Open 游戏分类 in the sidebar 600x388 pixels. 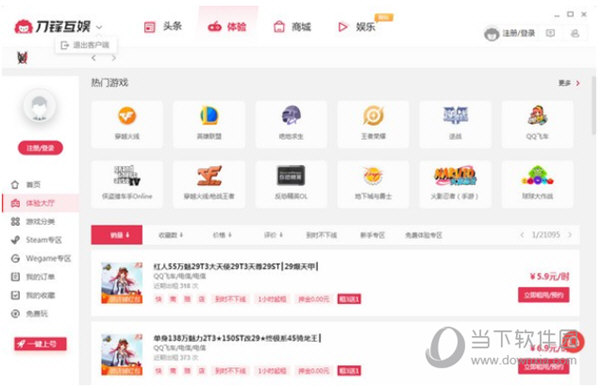click(40, 221)
